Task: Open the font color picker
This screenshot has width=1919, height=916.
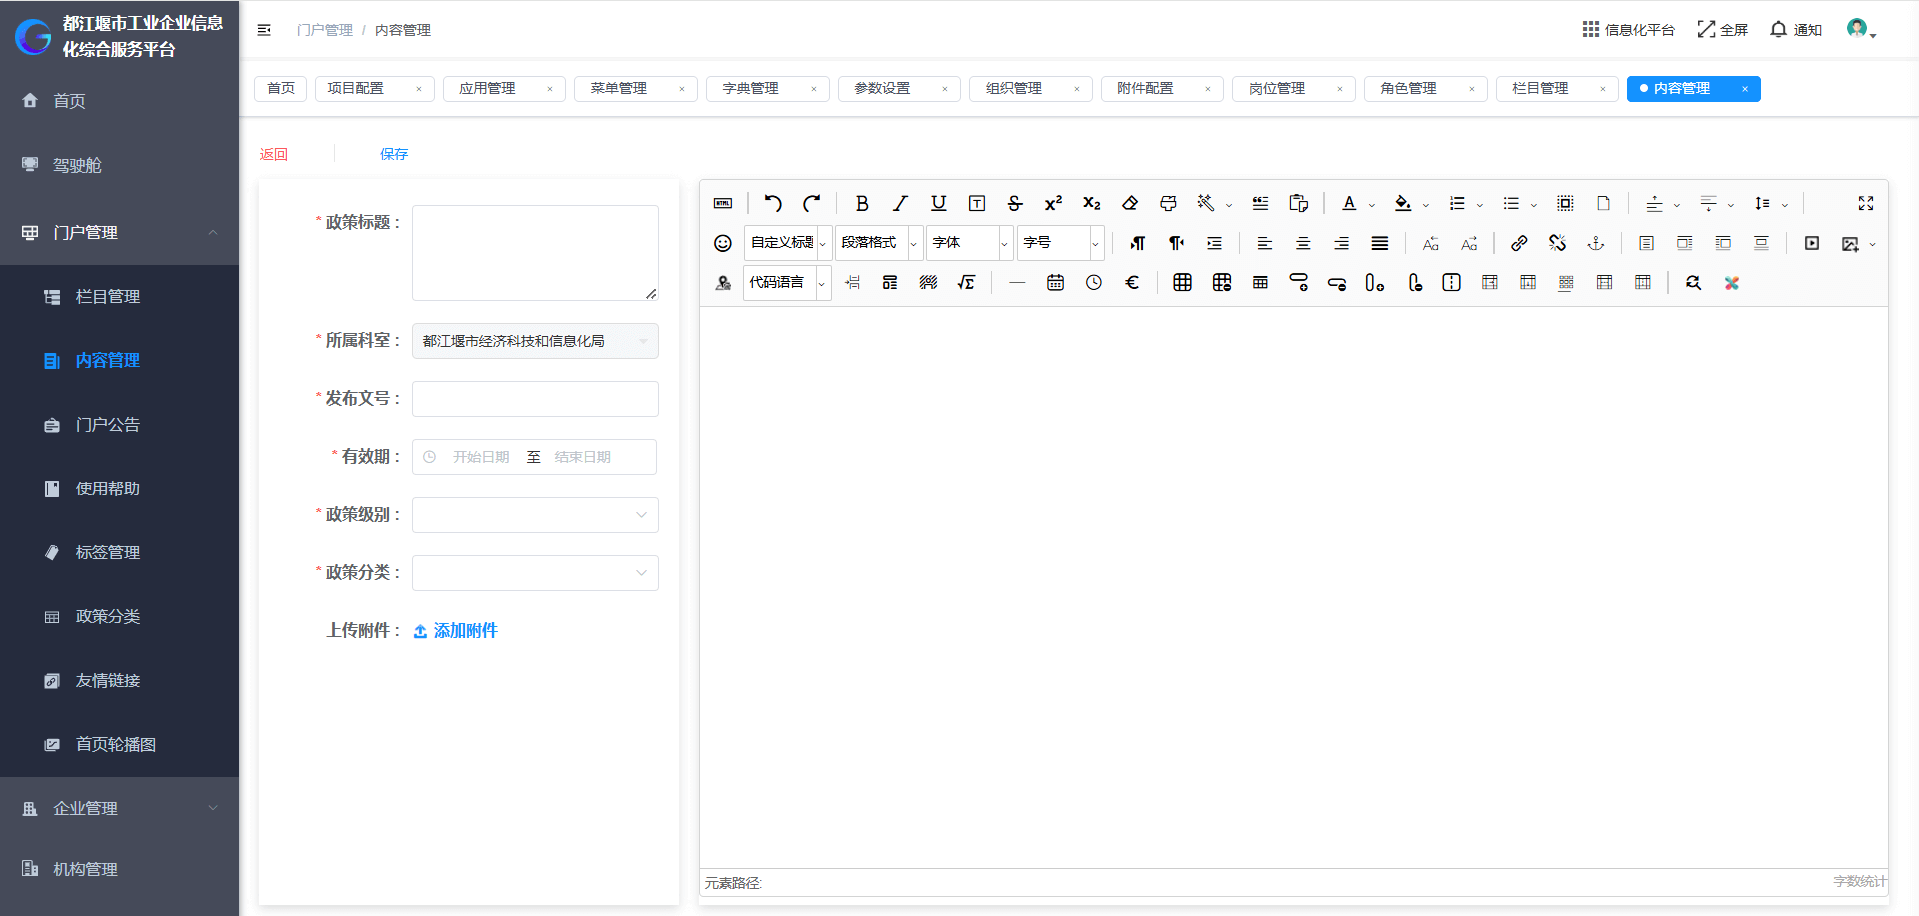Action: coord(1349,204)
